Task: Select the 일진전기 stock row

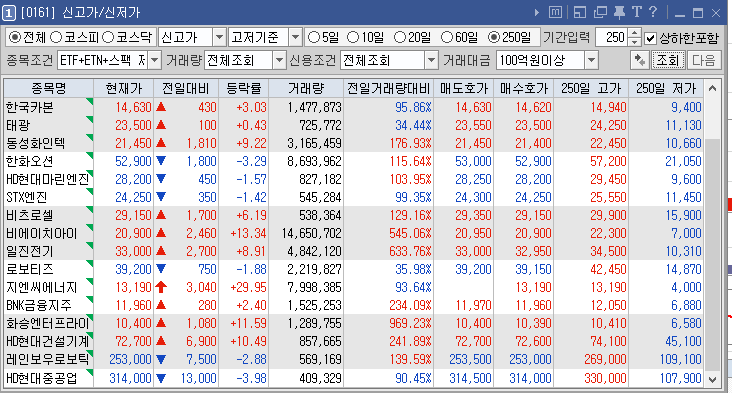Action: coord(353,252)
